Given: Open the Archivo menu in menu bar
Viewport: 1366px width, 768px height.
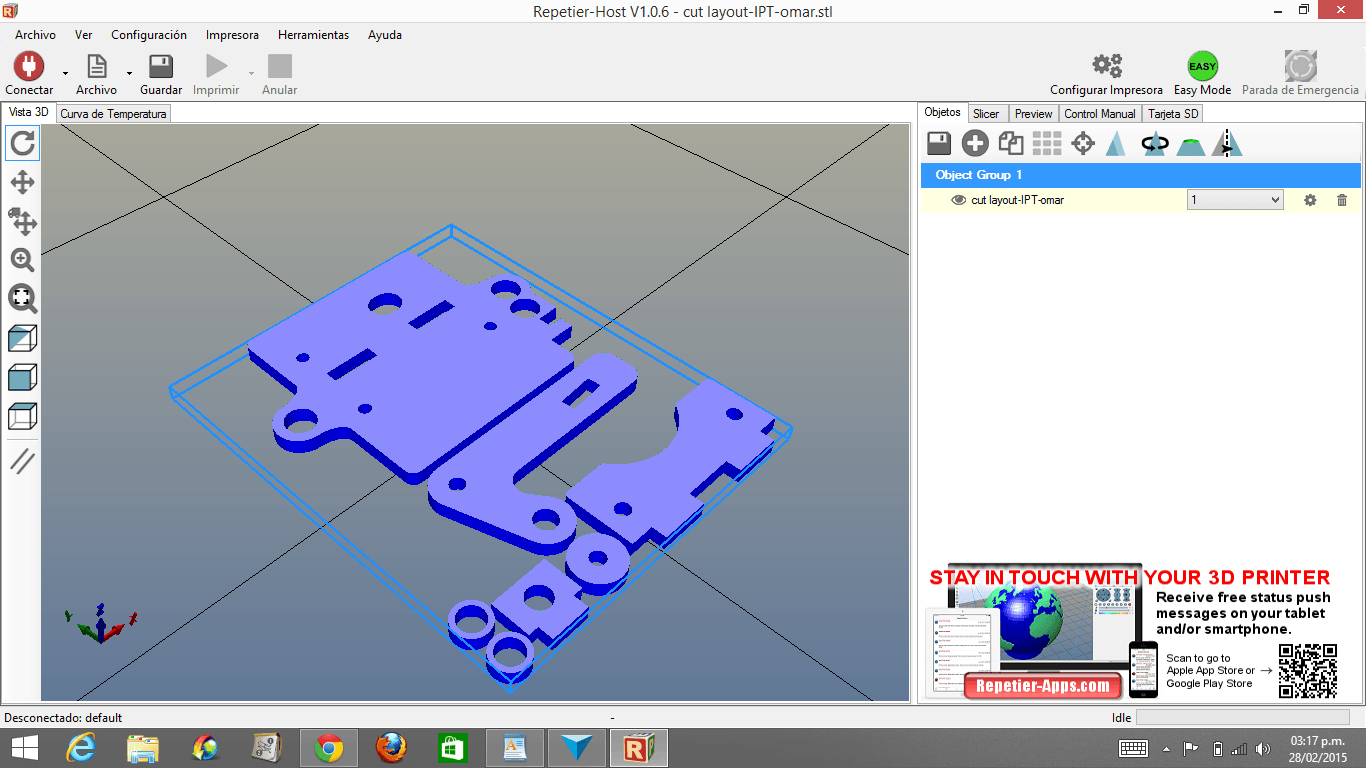Looking at the screenshot, I should [x=35, y=35].
